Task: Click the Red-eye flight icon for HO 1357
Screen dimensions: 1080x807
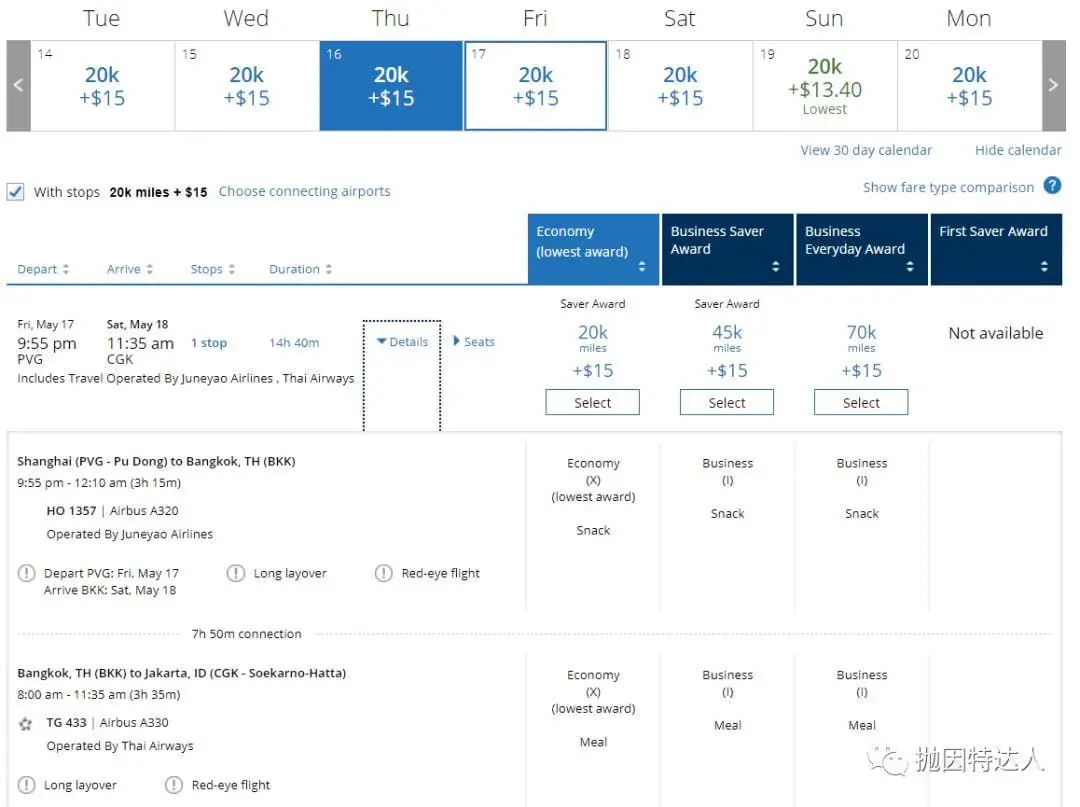Action: coord(383,573)
